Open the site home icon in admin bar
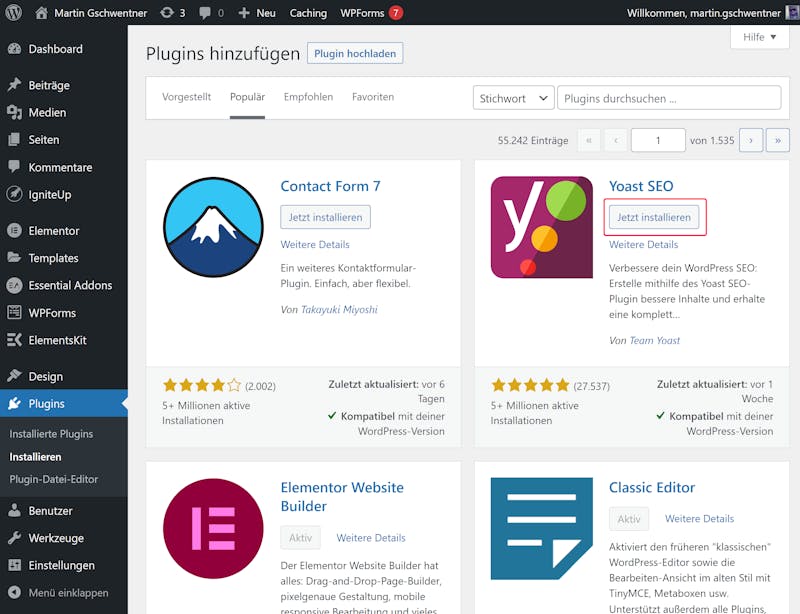800x614 pixels. [x=41, y=13]
